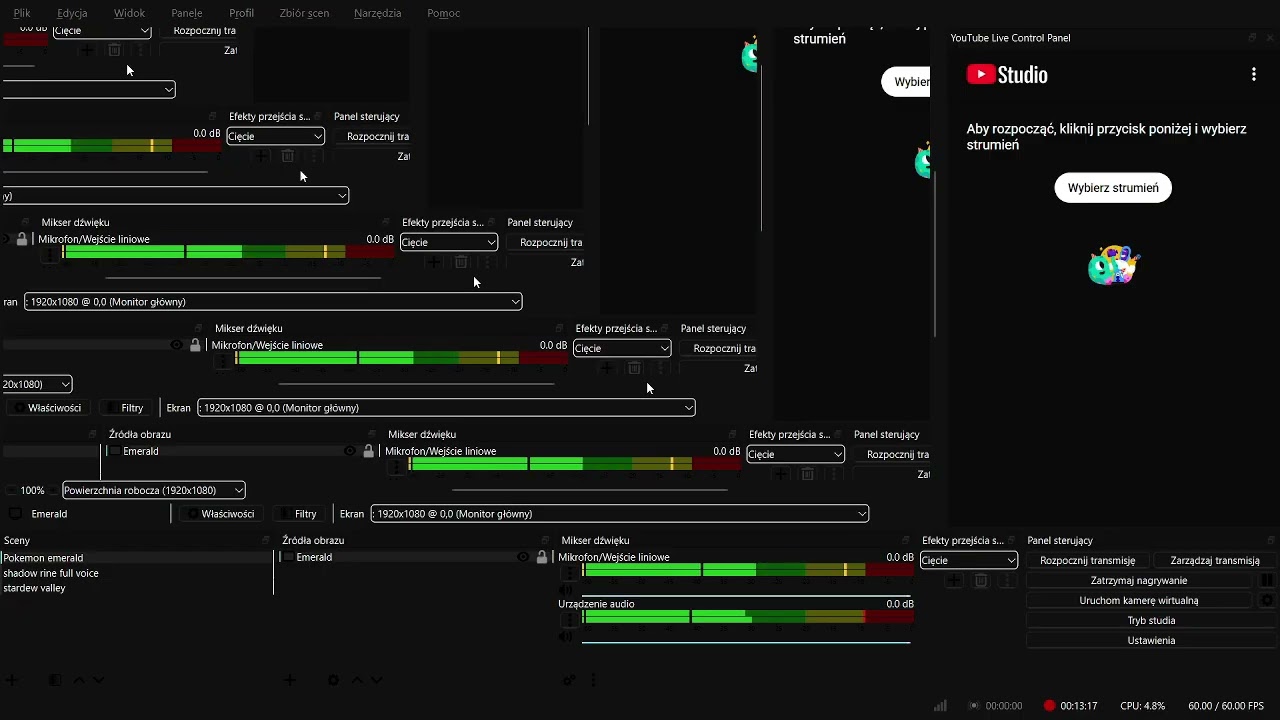The width and height of the screenshot is (1280, 720).
Task: Open Profil menu
Action: (241, 13)
